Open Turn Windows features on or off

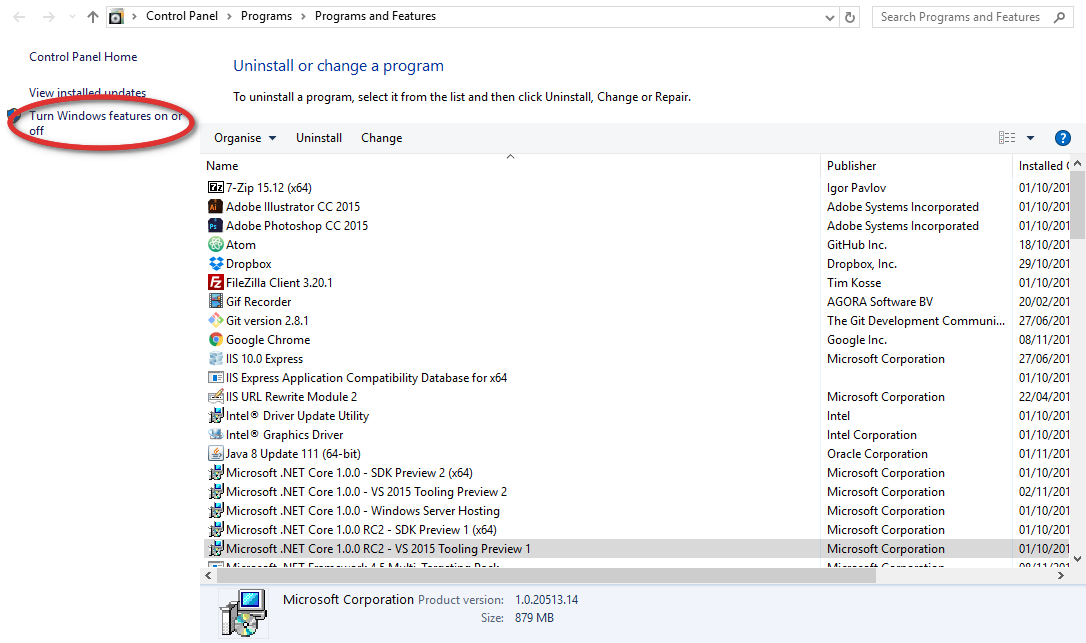pos(105,123)
